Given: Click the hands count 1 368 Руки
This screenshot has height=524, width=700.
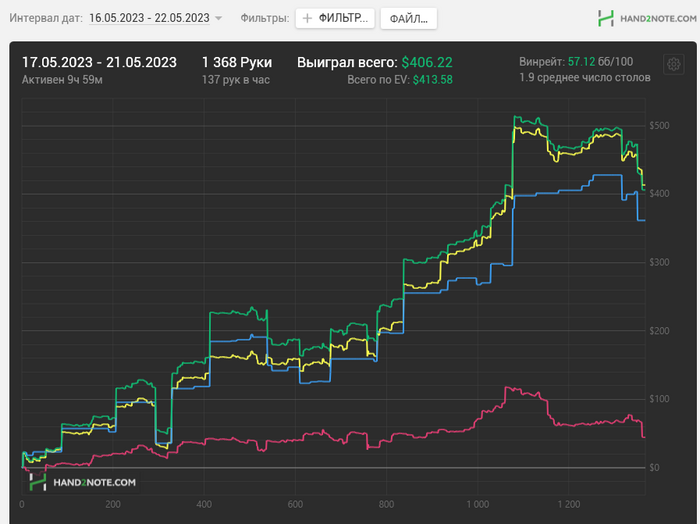Looking at the screenshot, I should [x=237, y=62].
